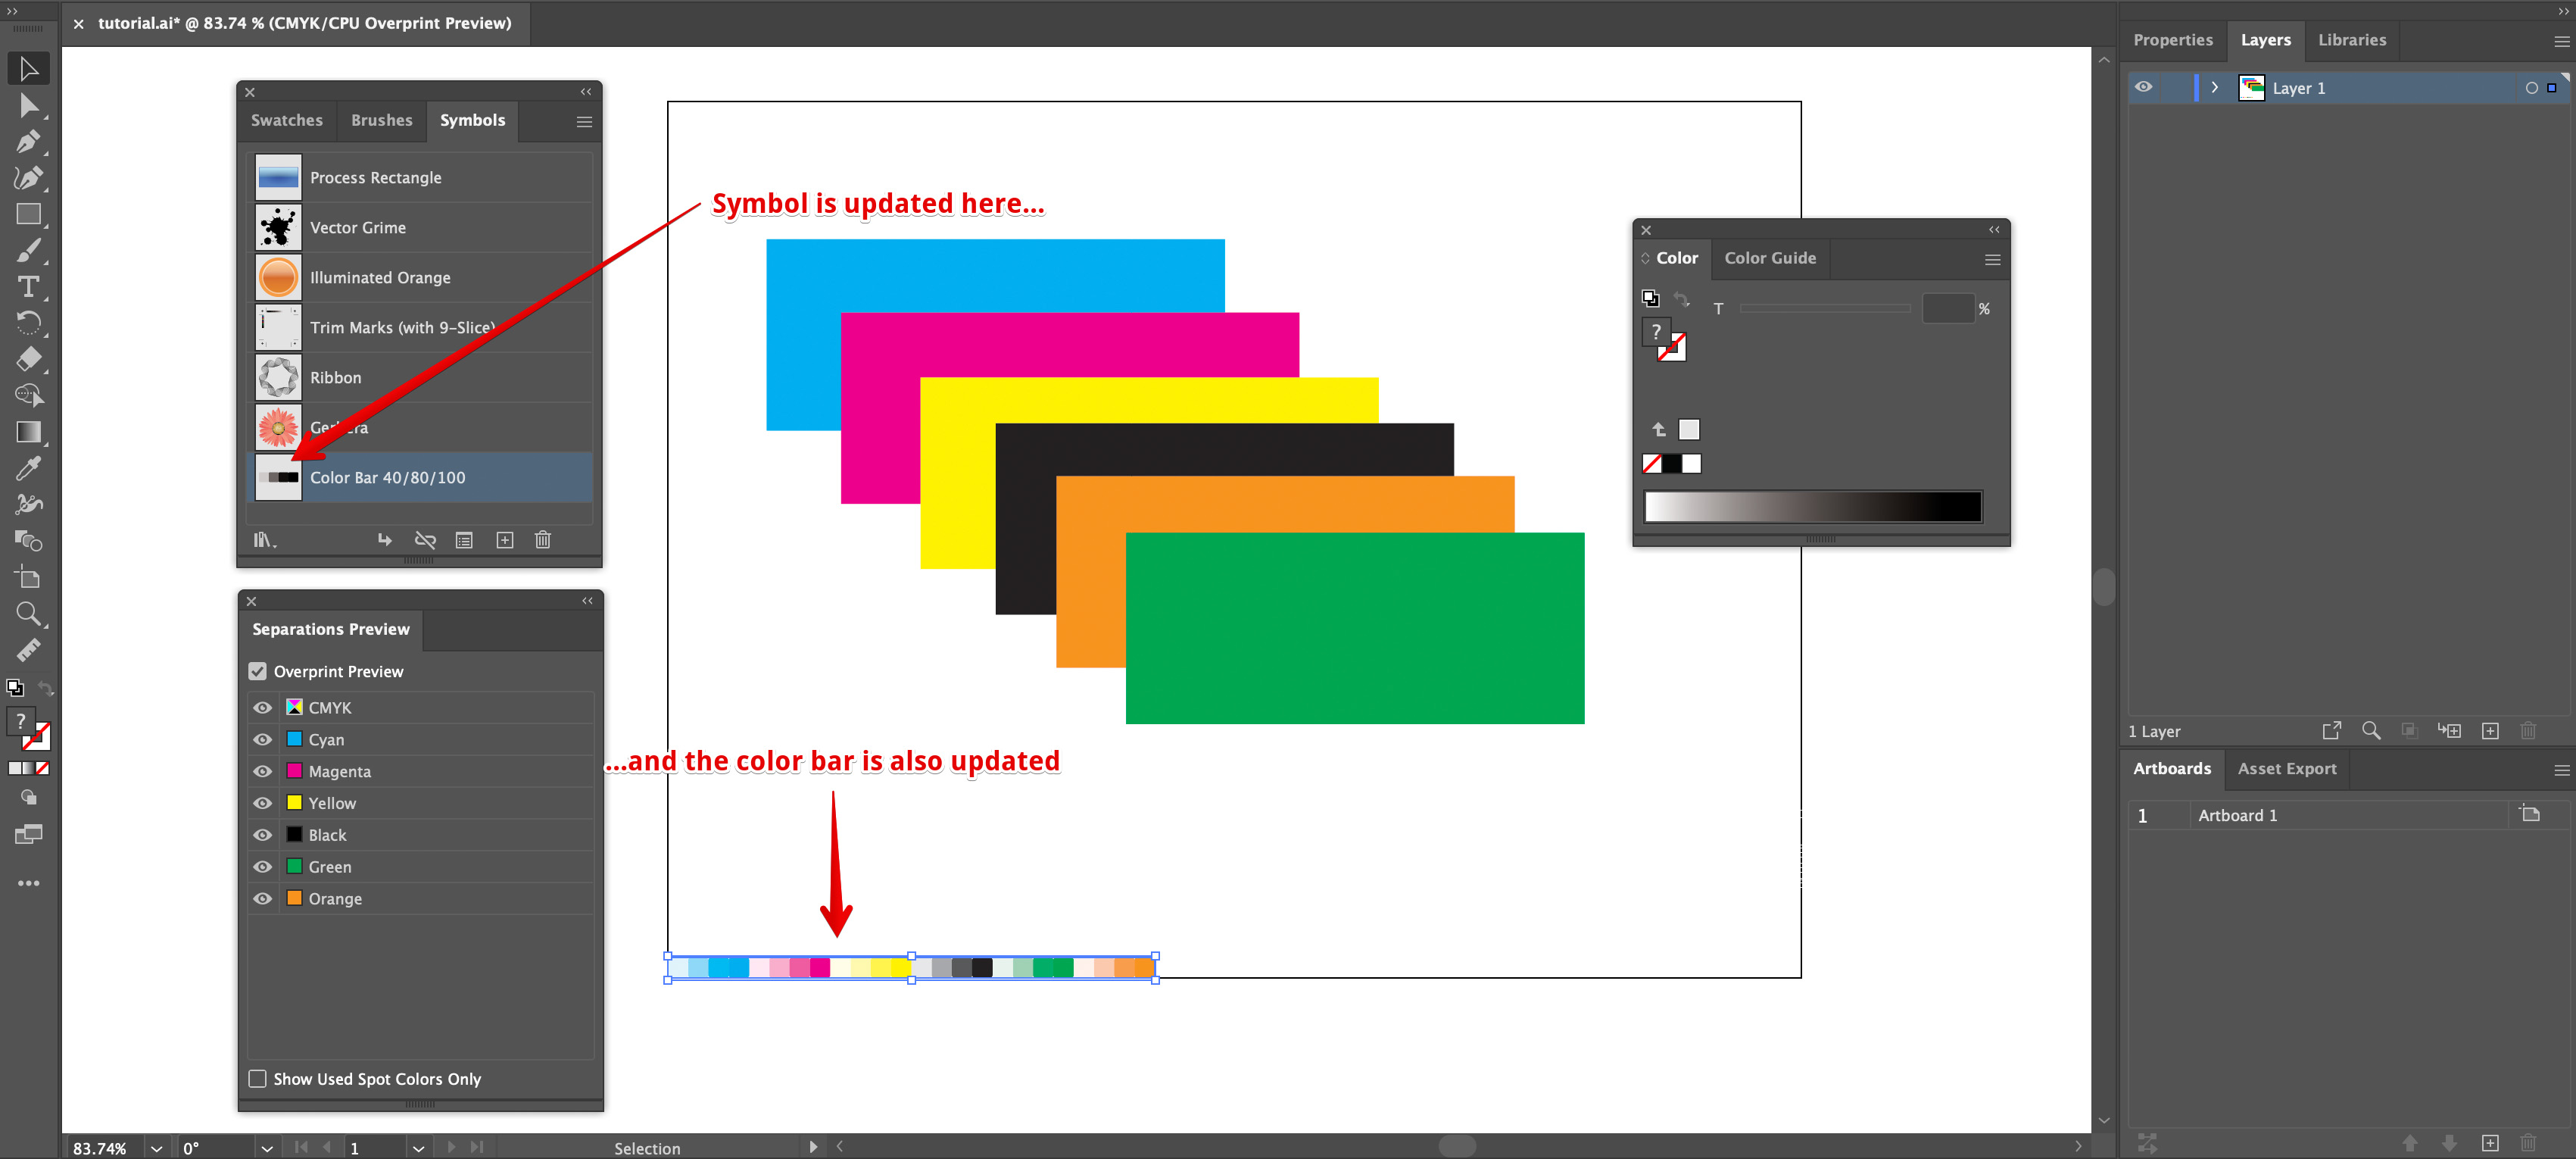
Task: Select the Pen tool
Action: click(28, 141)
